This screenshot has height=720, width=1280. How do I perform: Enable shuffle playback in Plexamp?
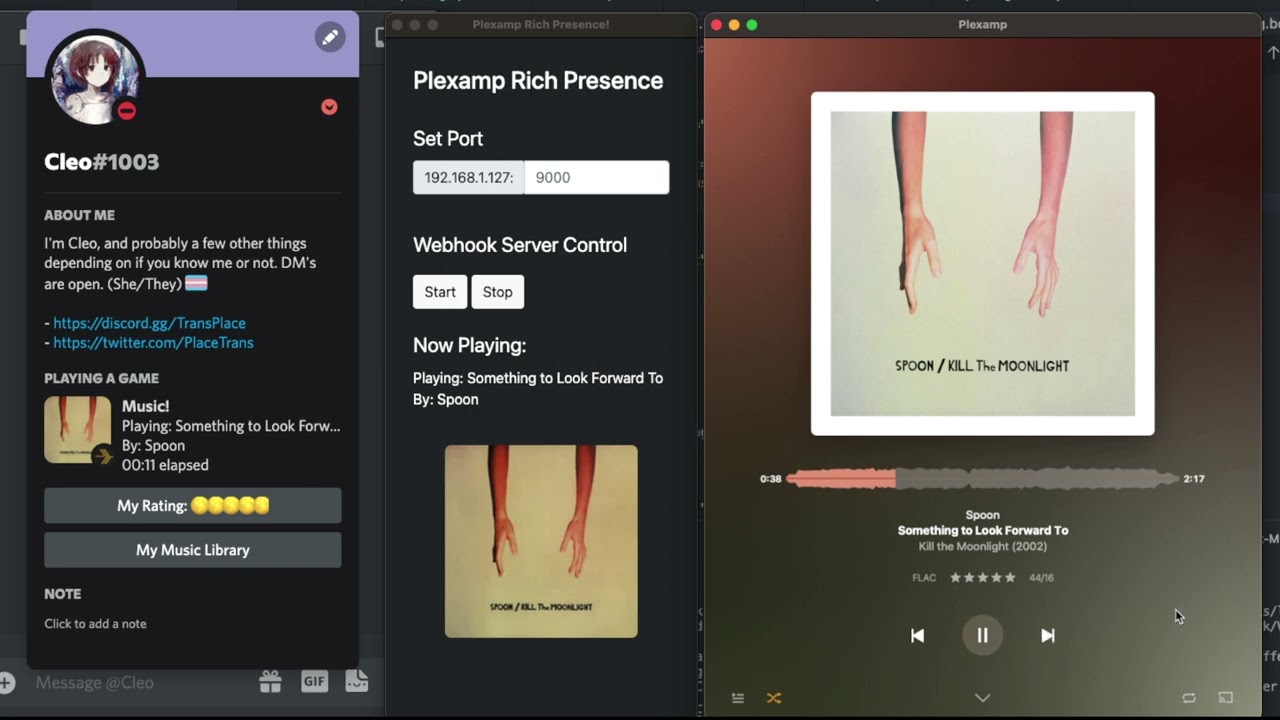click(x=773, y=698)
